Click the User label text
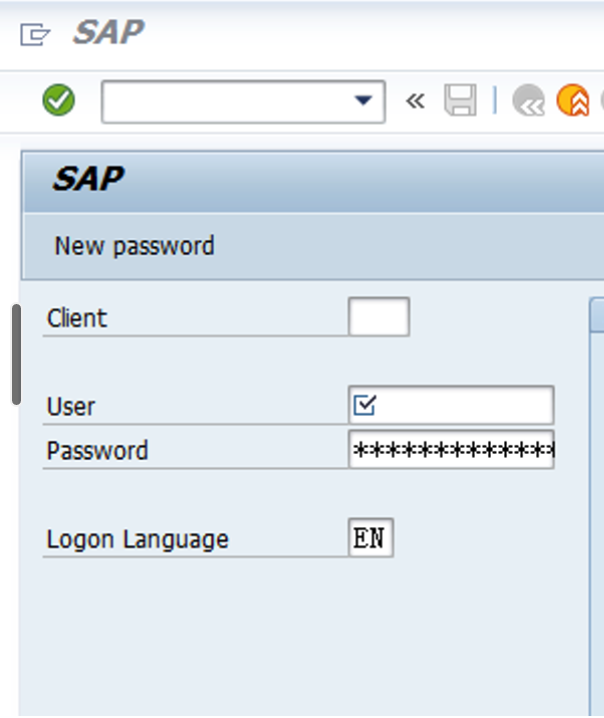 (71, 407)
